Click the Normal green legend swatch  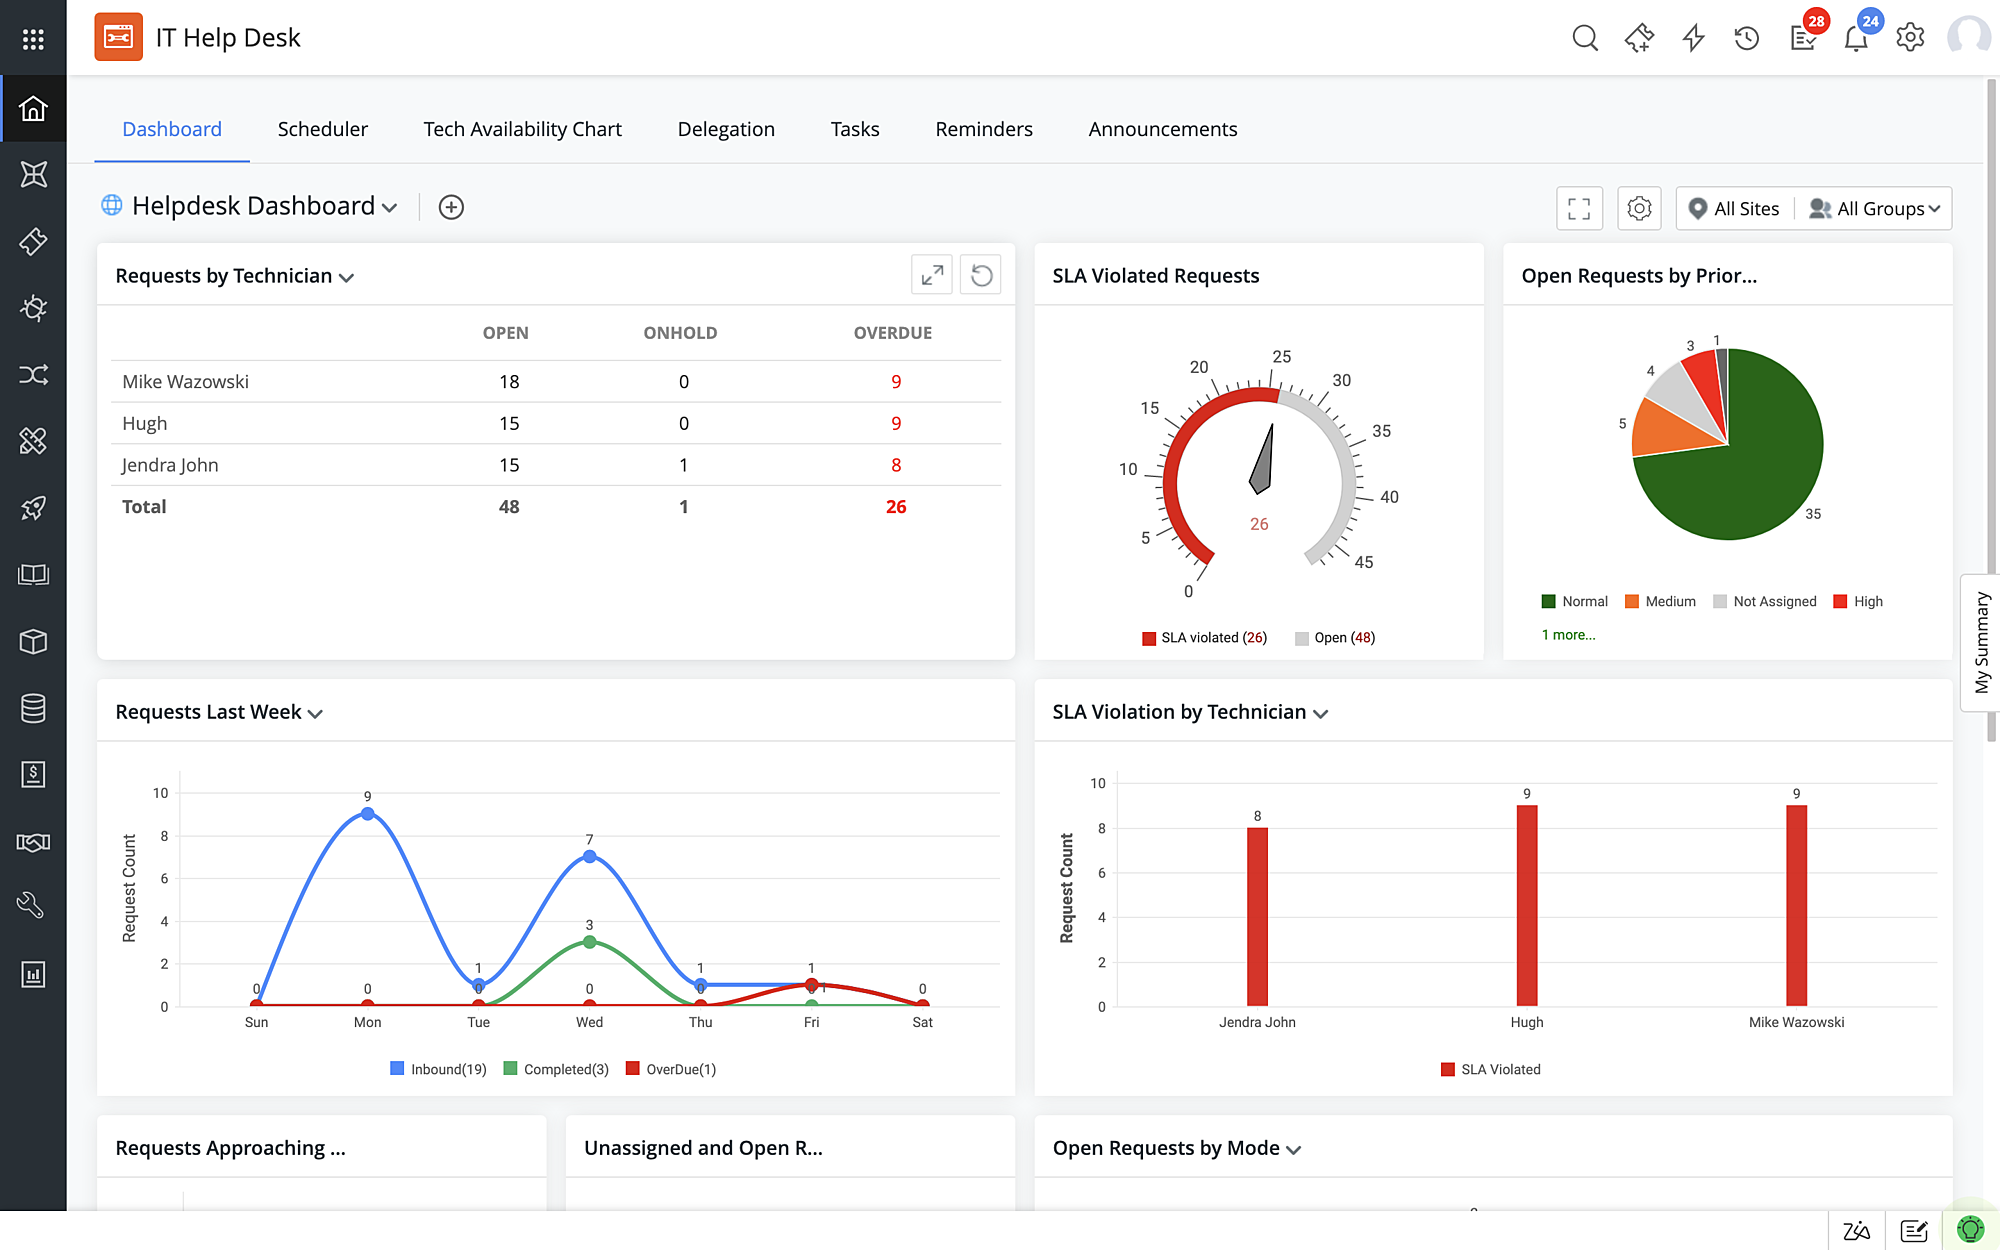1549,601
